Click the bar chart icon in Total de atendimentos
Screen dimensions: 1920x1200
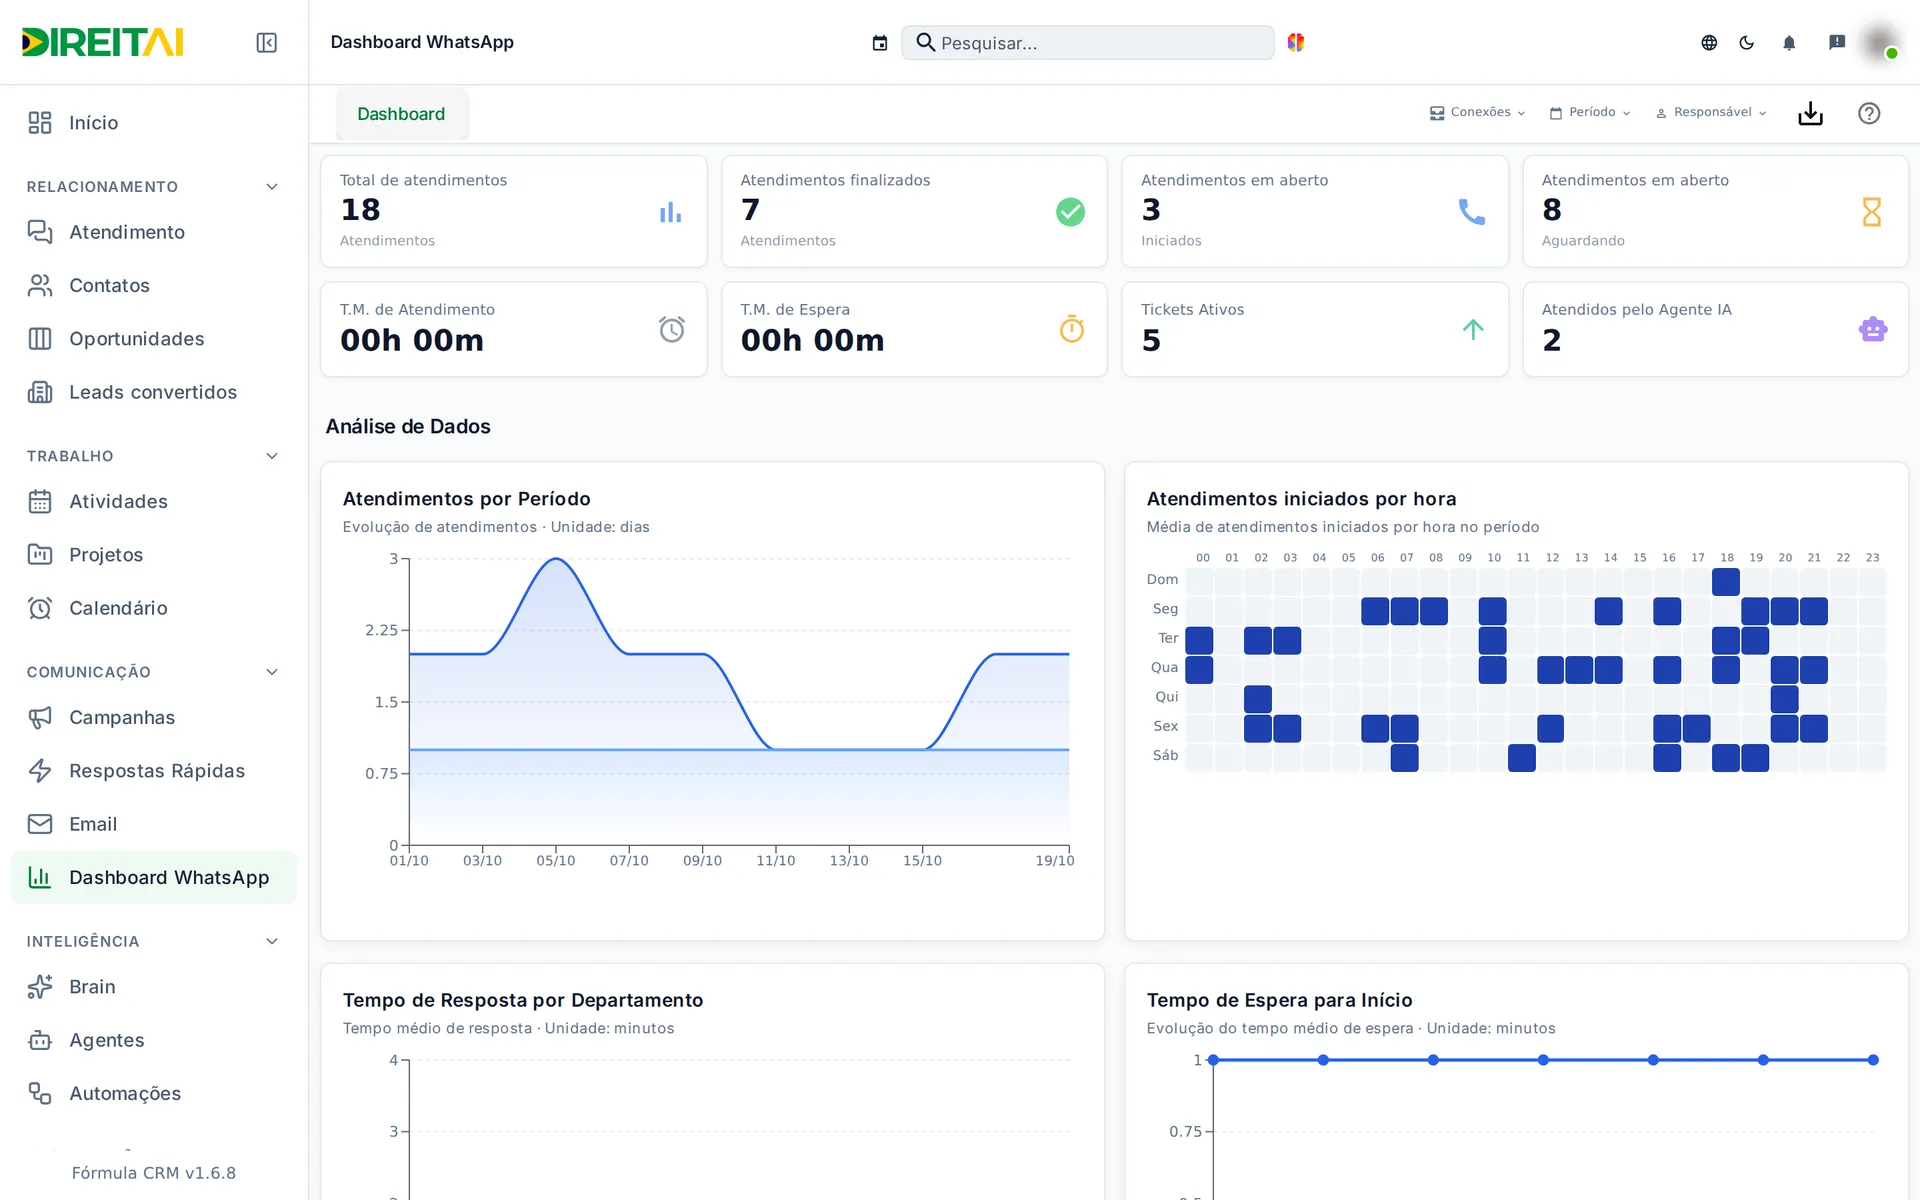point(670,212)
